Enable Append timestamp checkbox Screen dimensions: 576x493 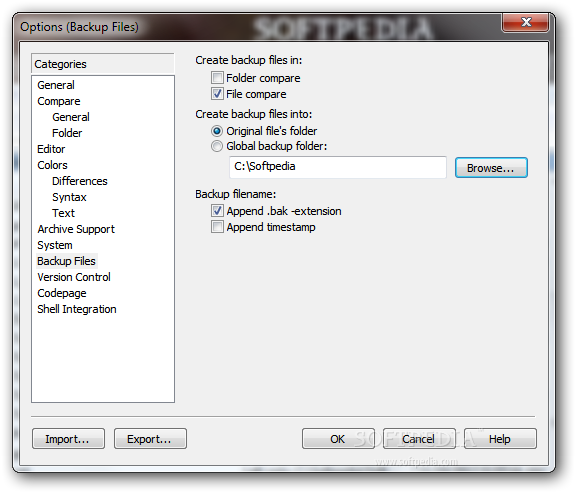point(217,227)
